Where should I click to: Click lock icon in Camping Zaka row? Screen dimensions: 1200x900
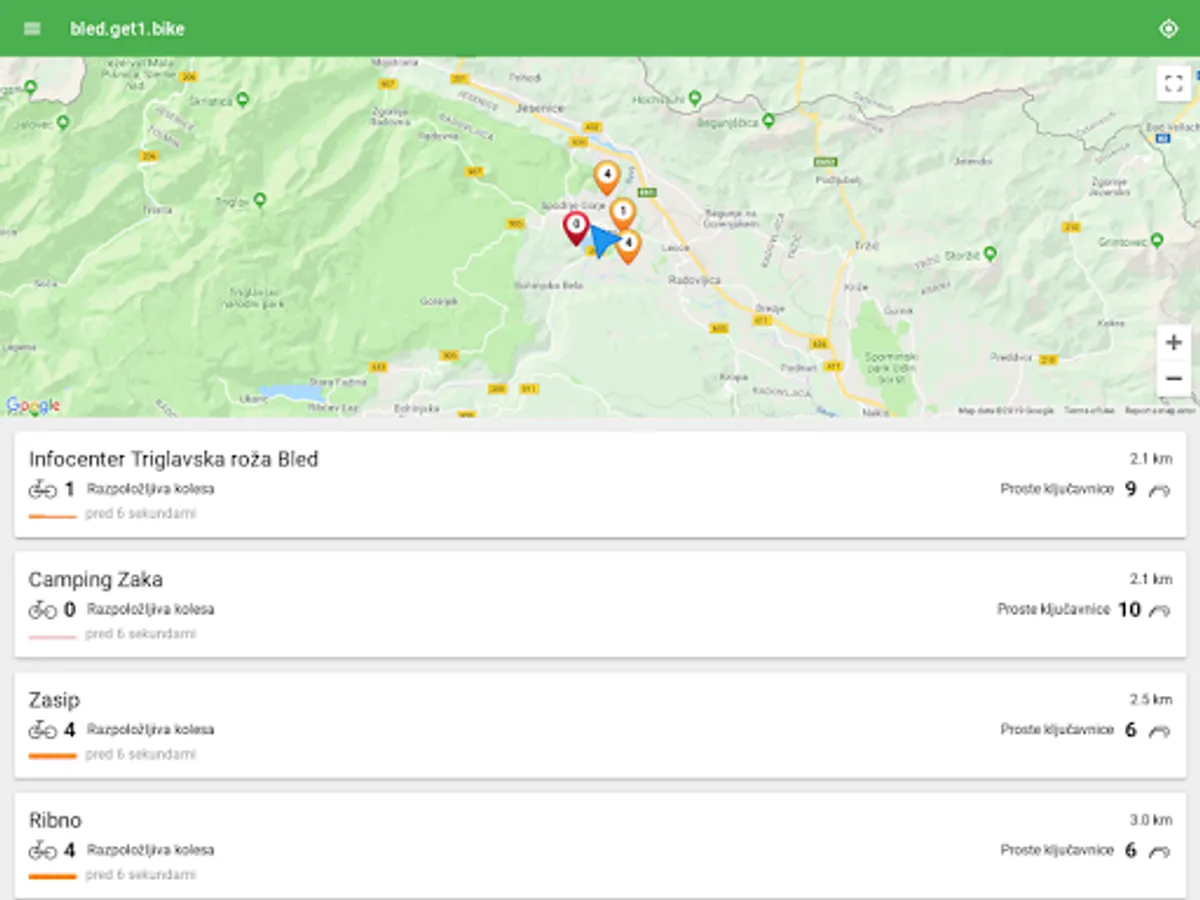pos(1160,610)
